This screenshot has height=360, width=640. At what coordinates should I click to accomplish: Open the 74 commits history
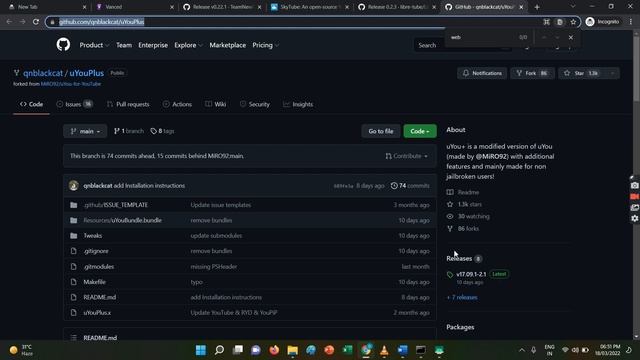coord(410,186)
